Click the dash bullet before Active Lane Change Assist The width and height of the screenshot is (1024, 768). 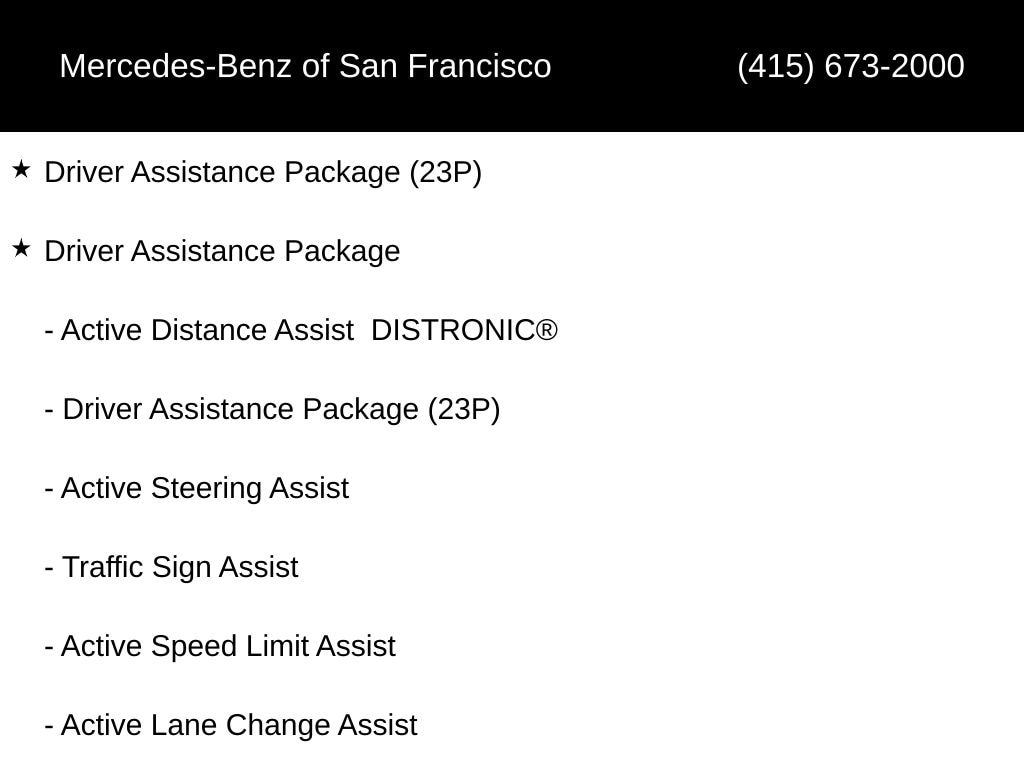coord(49,726)
